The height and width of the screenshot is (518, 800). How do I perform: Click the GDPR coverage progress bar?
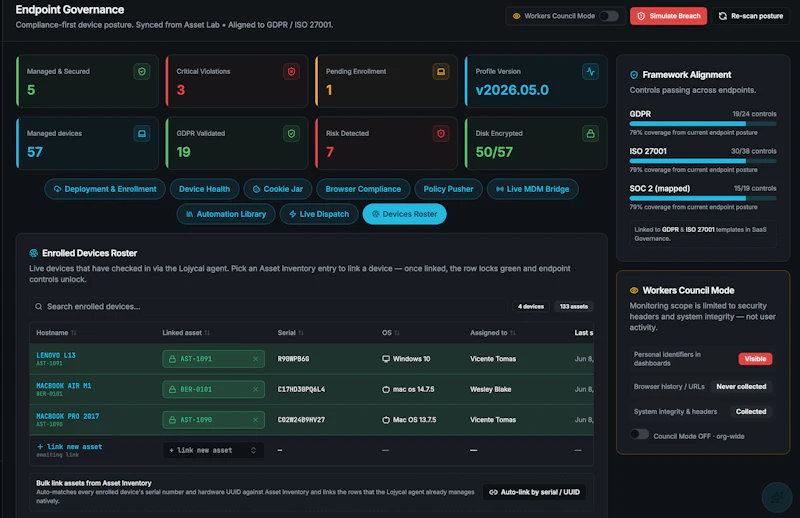click(x=703, y=124)
